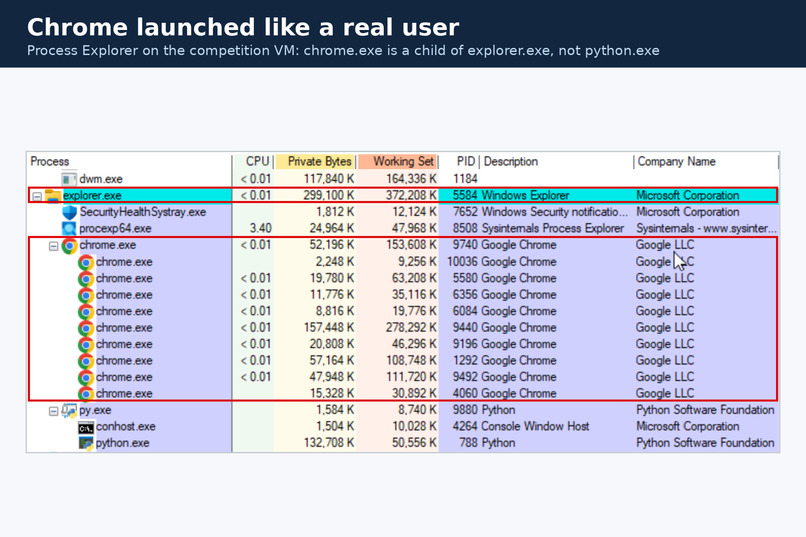Click Chrome icon in PID 9196 row
The image size is (806, 537).
pos(86,344)
